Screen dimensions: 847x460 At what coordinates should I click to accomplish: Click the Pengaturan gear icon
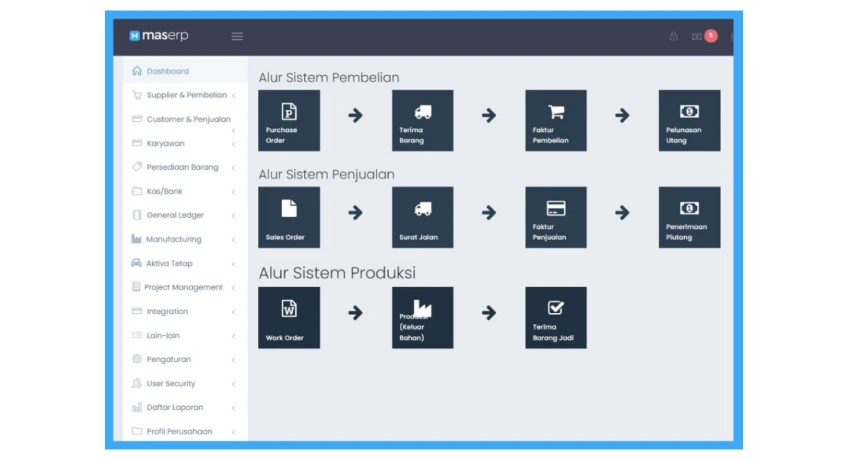[x=137, y=359]
